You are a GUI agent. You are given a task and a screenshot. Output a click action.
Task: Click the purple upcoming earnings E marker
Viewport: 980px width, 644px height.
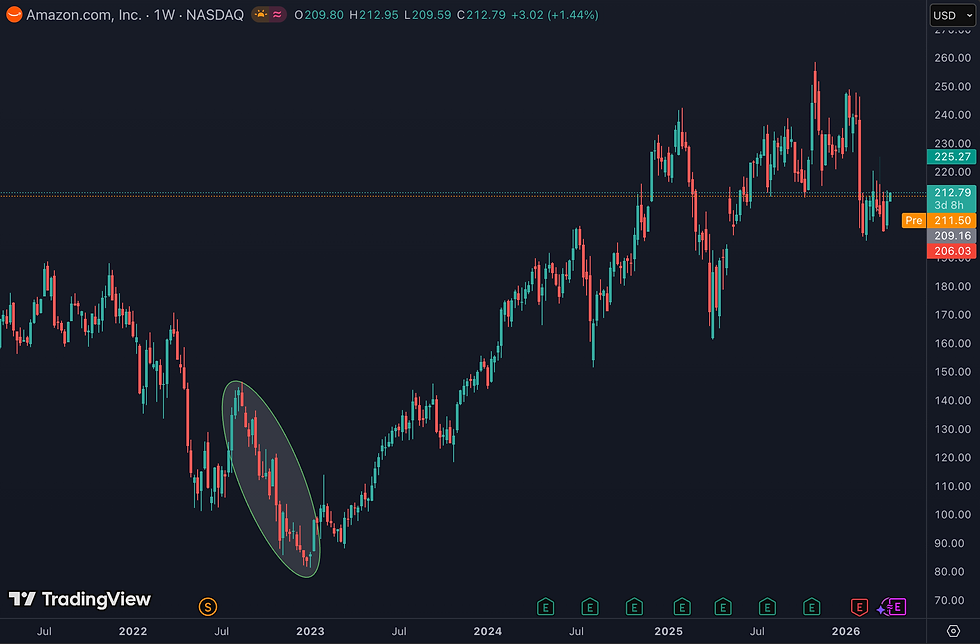897,606
